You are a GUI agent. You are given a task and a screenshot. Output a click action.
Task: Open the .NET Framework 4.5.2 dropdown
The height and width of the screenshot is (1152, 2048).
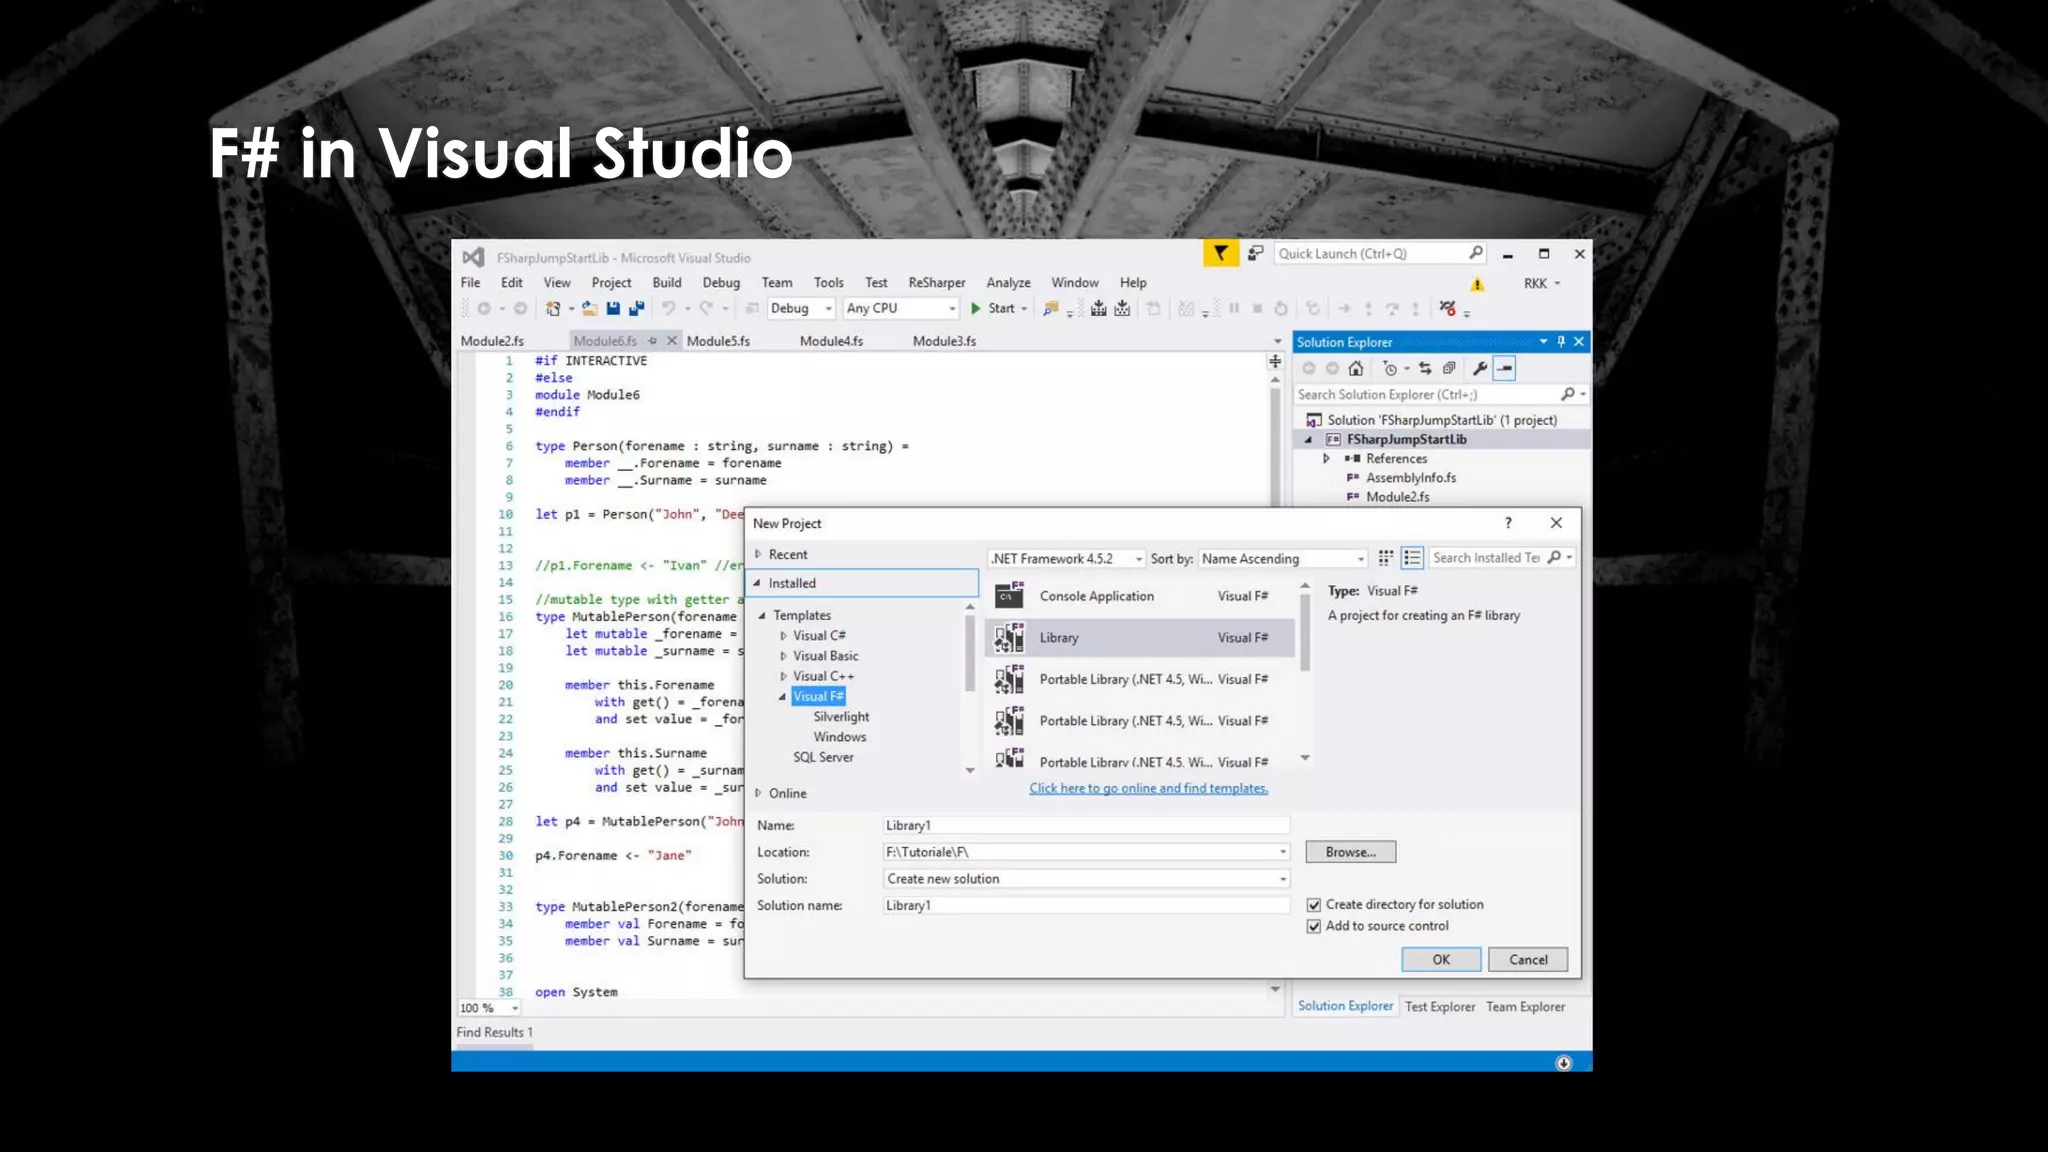pos(1066,559)
